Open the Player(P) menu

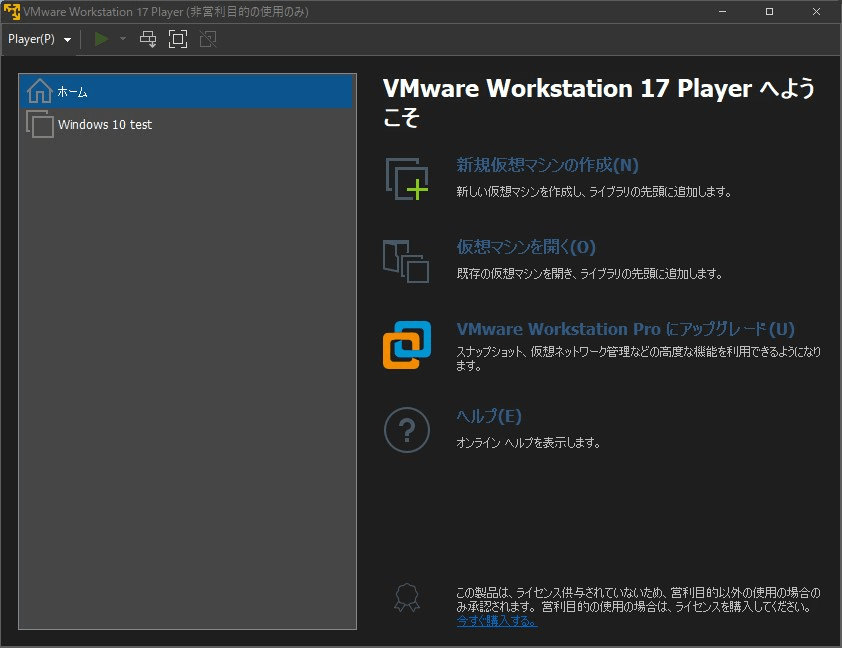(x=39, y=39)
